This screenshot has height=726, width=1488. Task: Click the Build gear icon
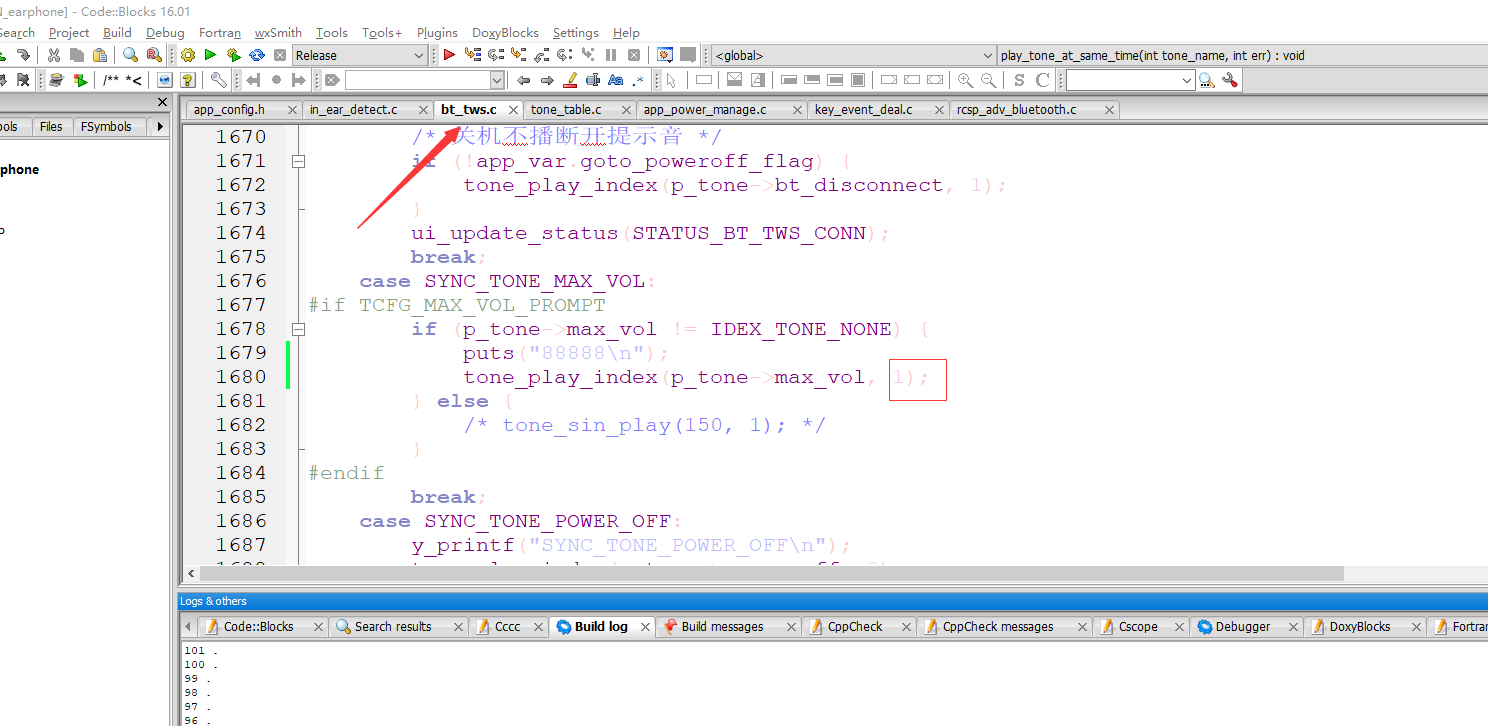click(x=187, y=55)
